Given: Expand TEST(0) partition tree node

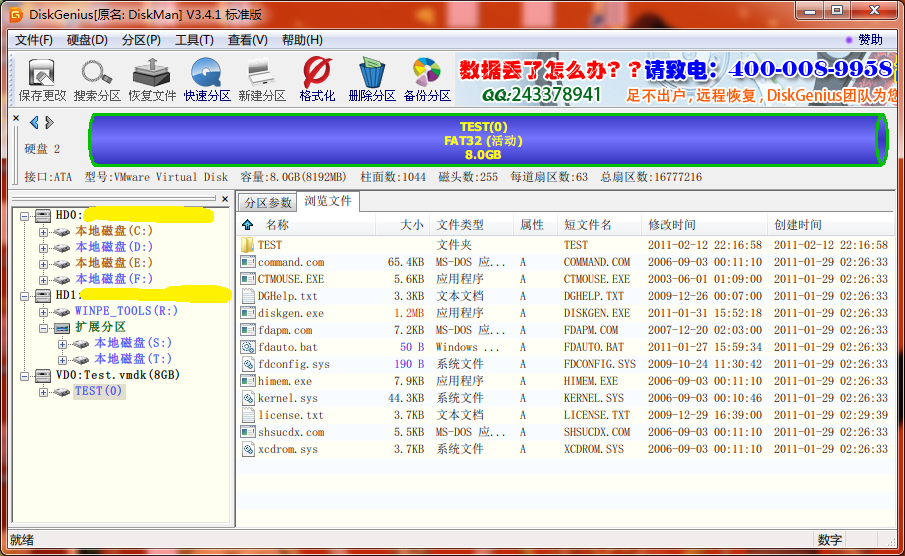Looking at the screenshot, I should click(43, 392).
